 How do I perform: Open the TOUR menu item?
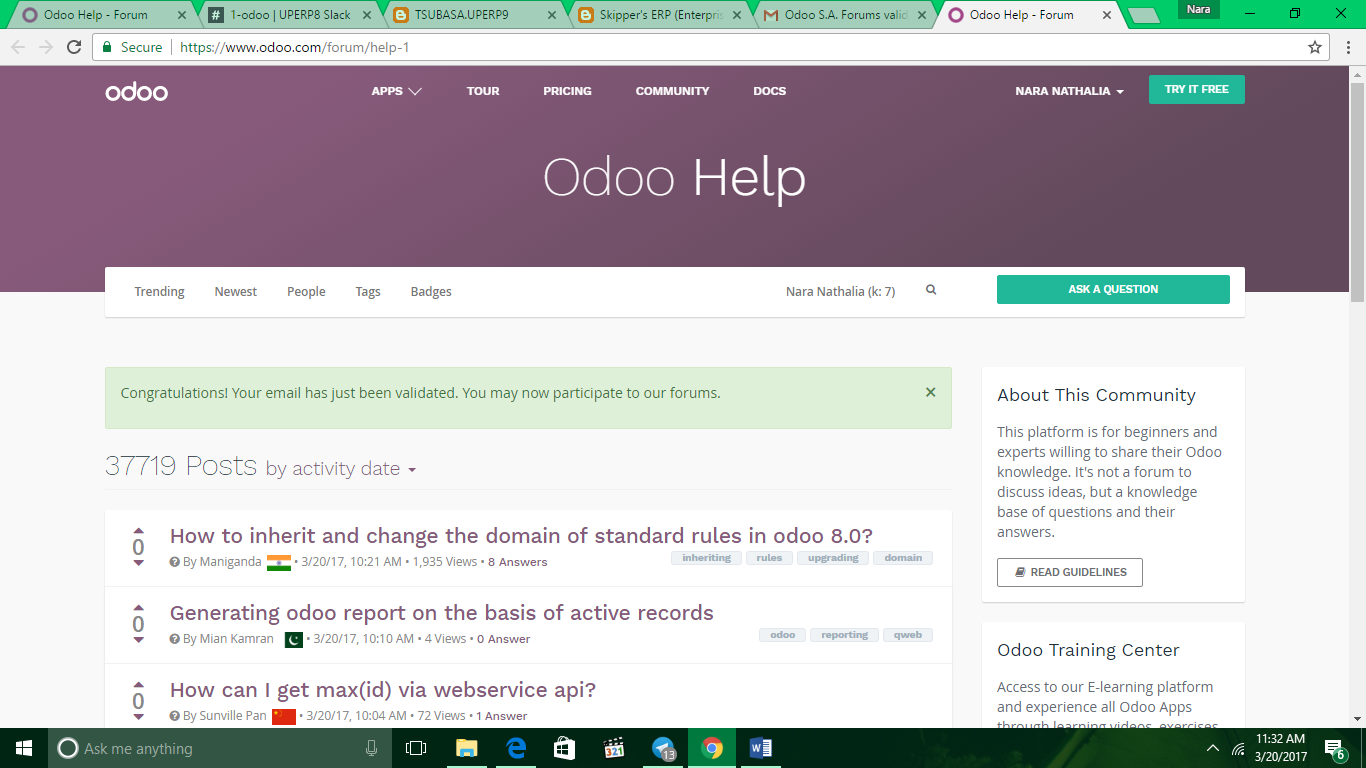(x=483, y=91)
